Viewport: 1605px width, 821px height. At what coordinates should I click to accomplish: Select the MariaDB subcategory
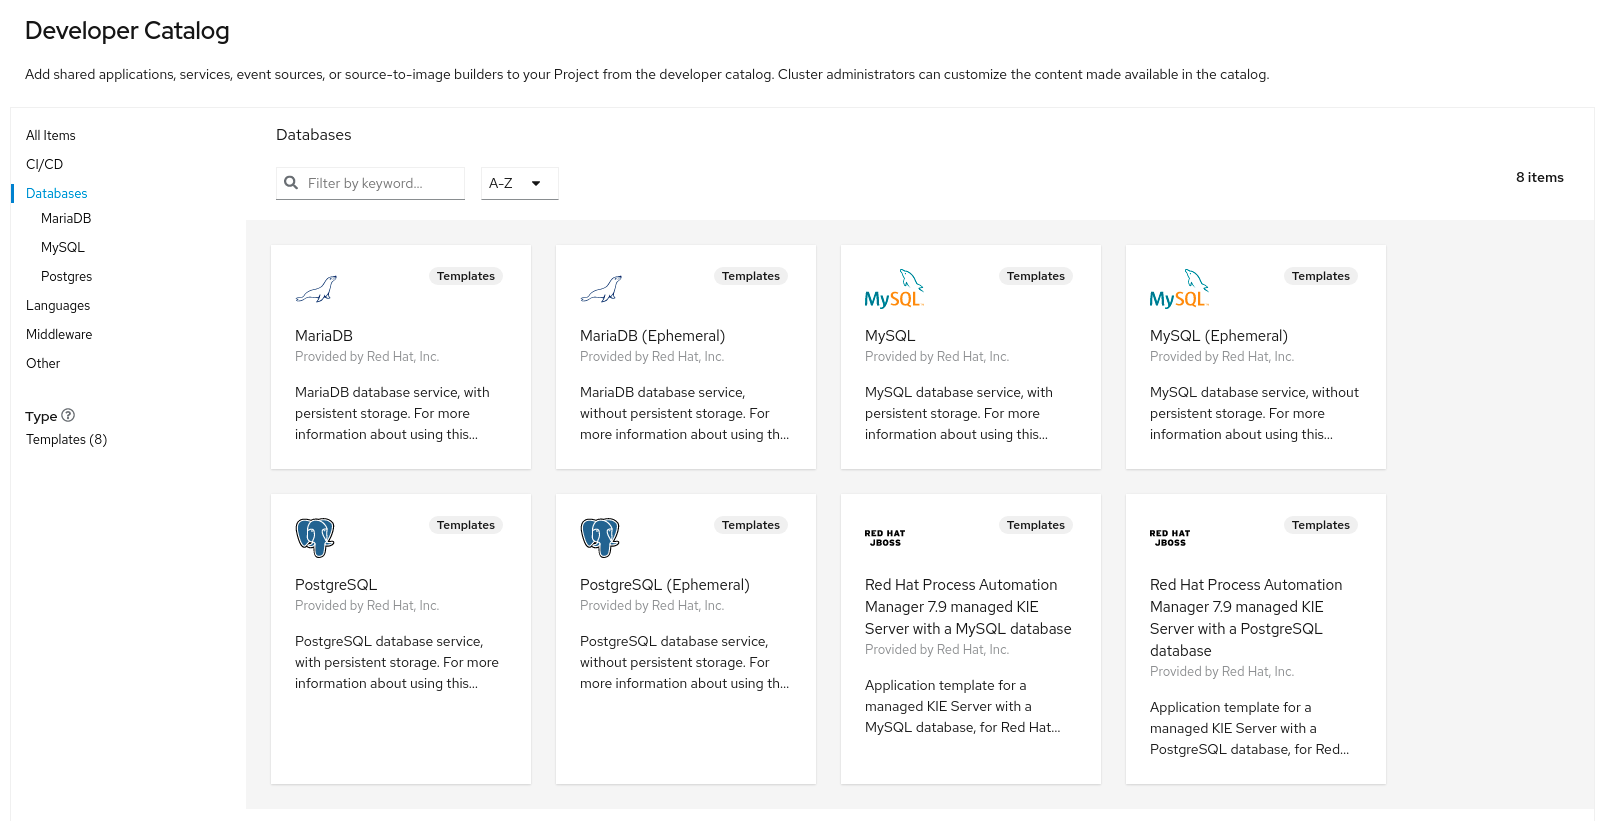pos(66,218)
